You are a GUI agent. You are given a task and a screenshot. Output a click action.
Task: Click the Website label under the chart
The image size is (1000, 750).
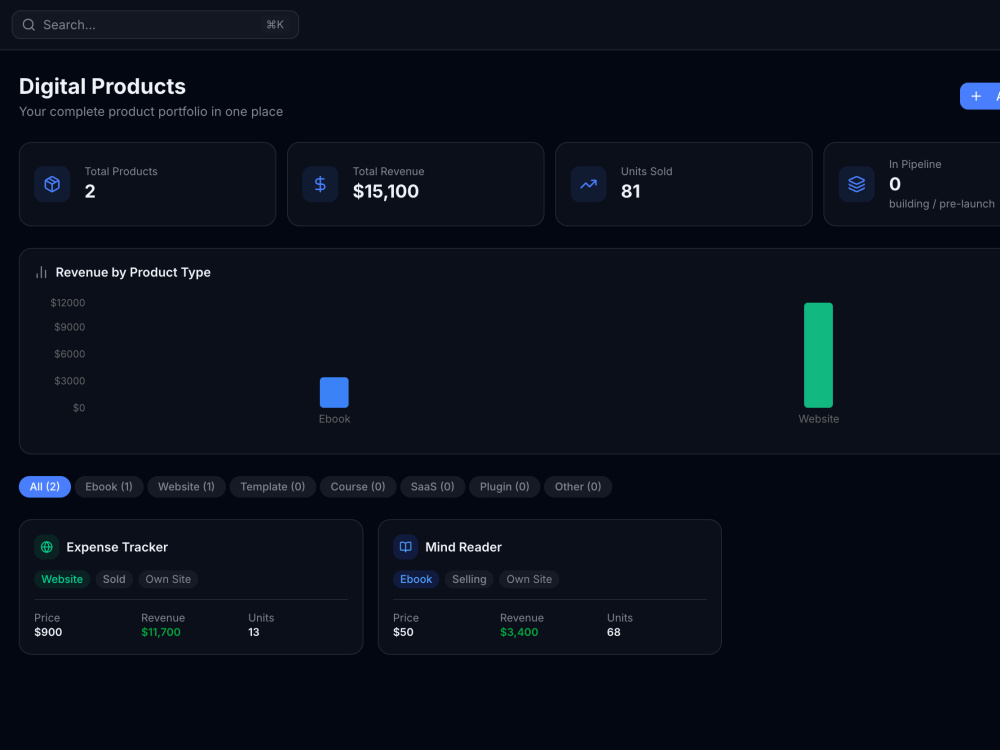coord(819,419)
